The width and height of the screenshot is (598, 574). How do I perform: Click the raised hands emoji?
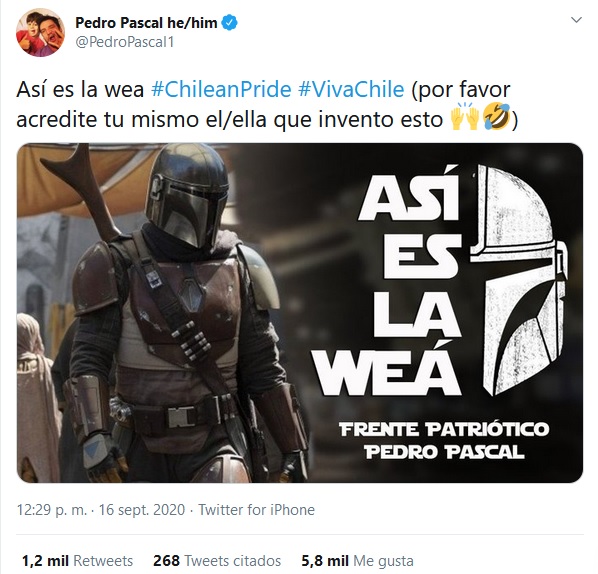pyautogui.click(x=465, y=117)
